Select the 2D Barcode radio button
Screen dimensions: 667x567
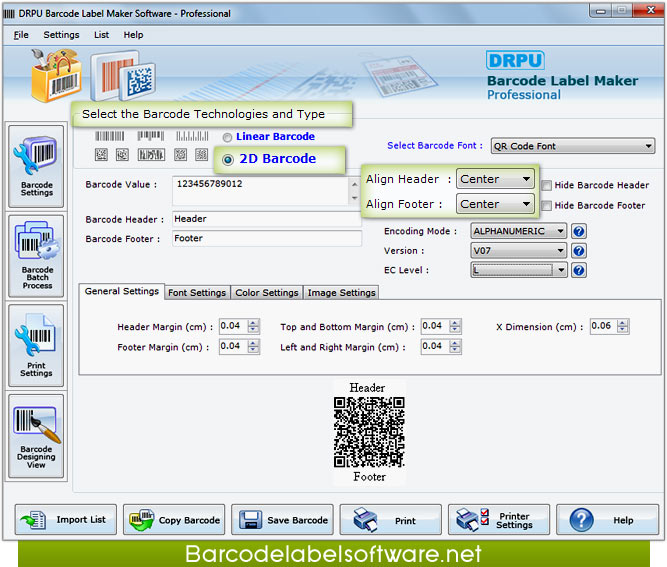228,160
